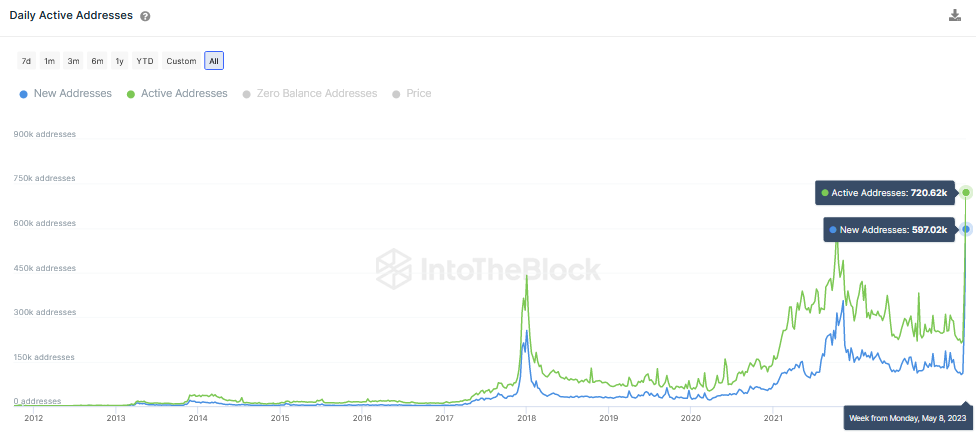Select the 1m time range
The height and width of the screenshot is (439, 976).
pos(50,61)
